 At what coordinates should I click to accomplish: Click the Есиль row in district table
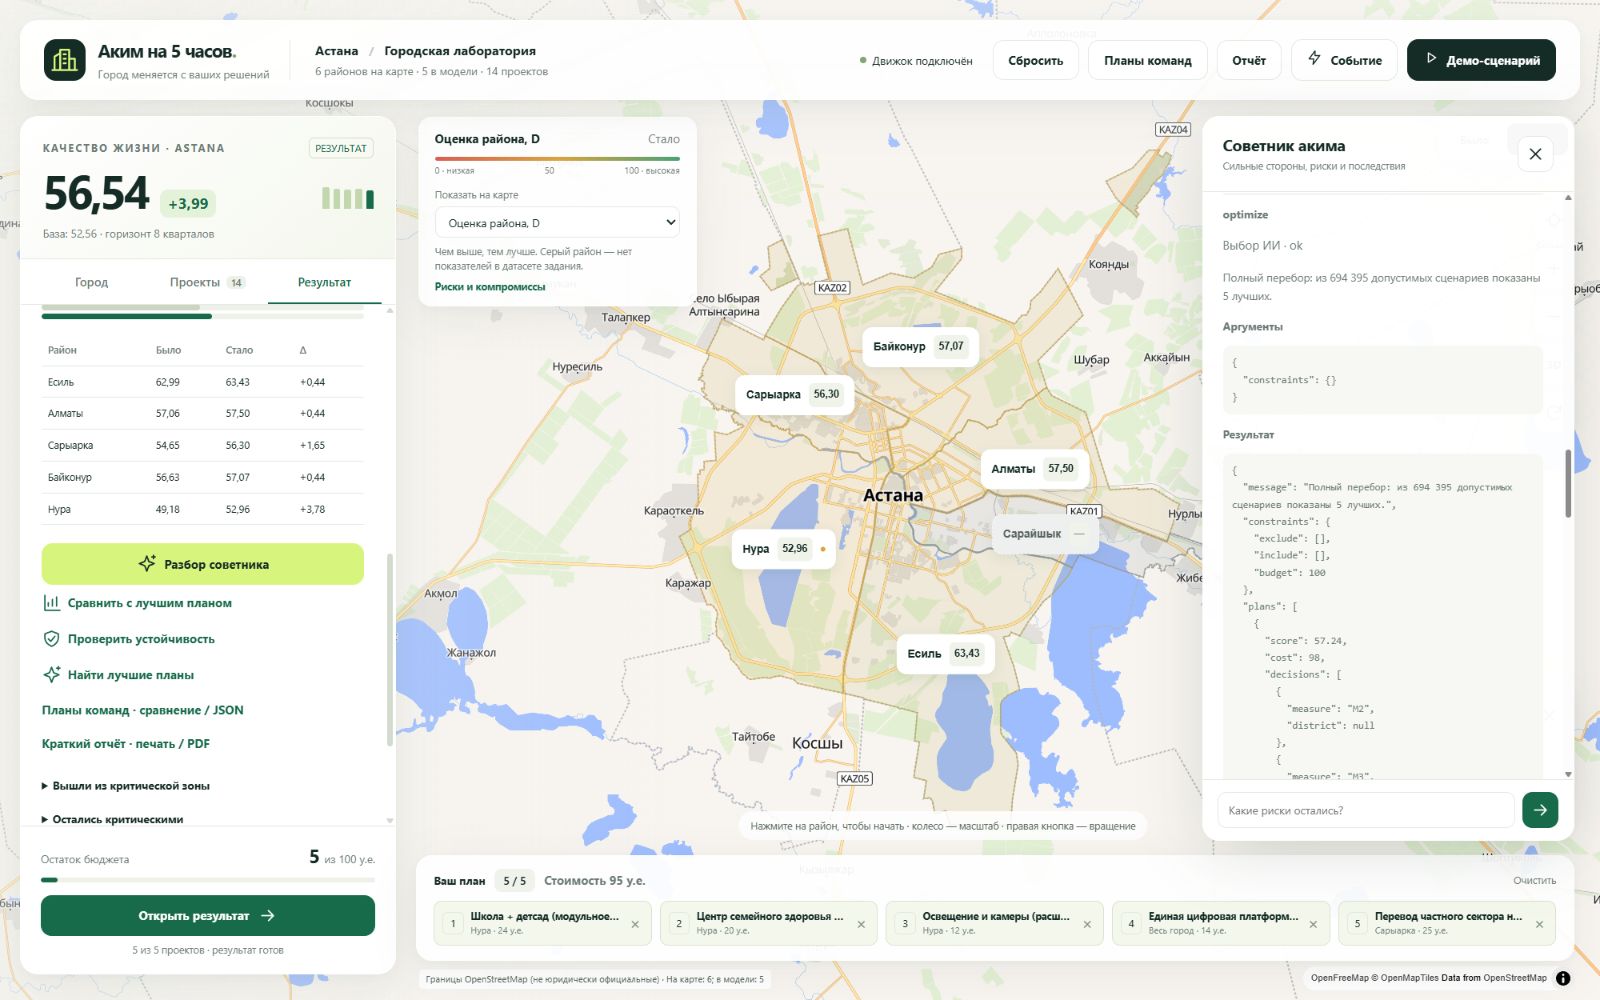coord(203,382)
